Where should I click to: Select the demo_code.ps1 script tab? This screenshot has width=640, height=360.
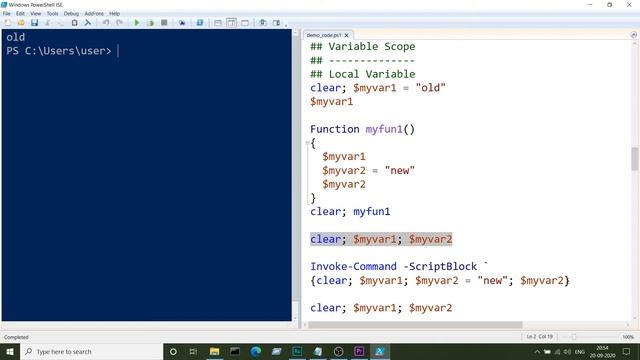pyautogui.click(x=324, y=35)
